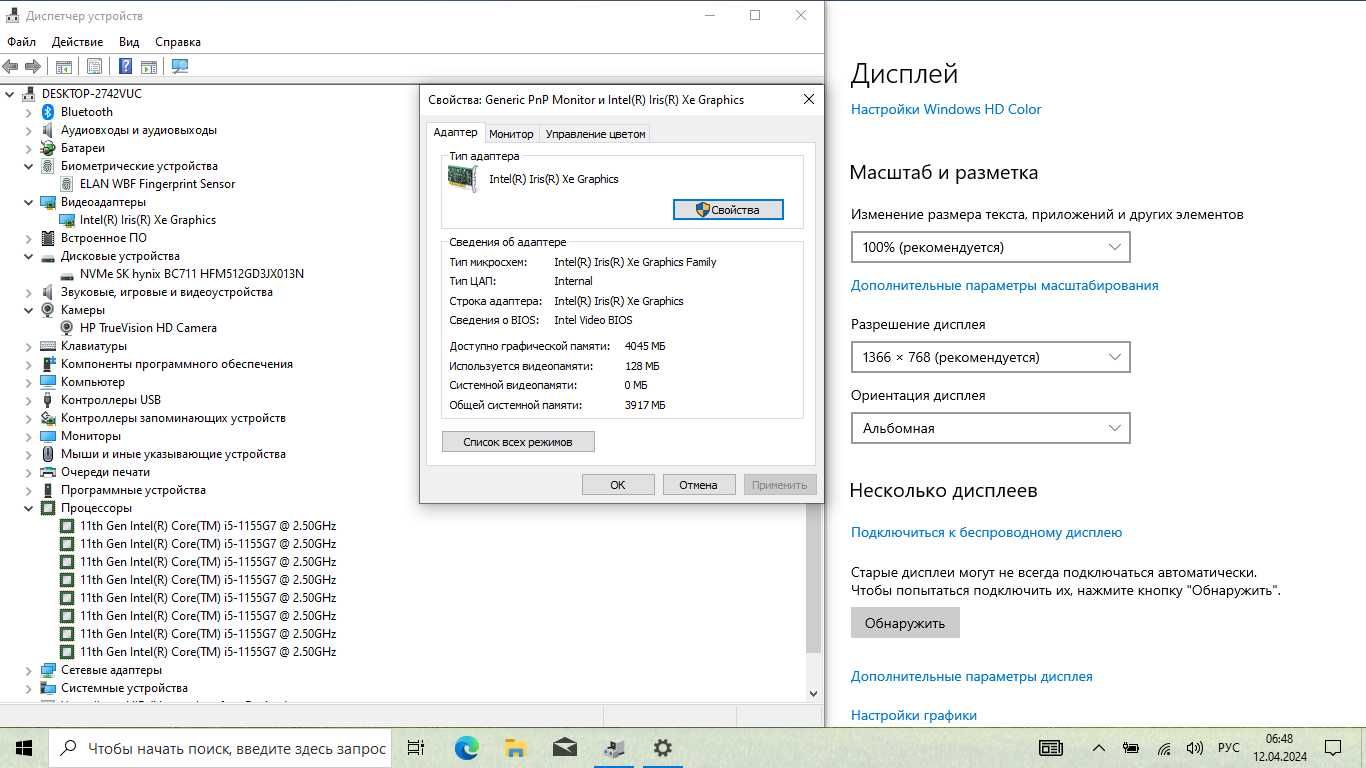Image resolution: width=1366 pixels, height=768 pixels.
Task: Click the Scan for hardware changes monitor icon
Action: click(180, 66)
